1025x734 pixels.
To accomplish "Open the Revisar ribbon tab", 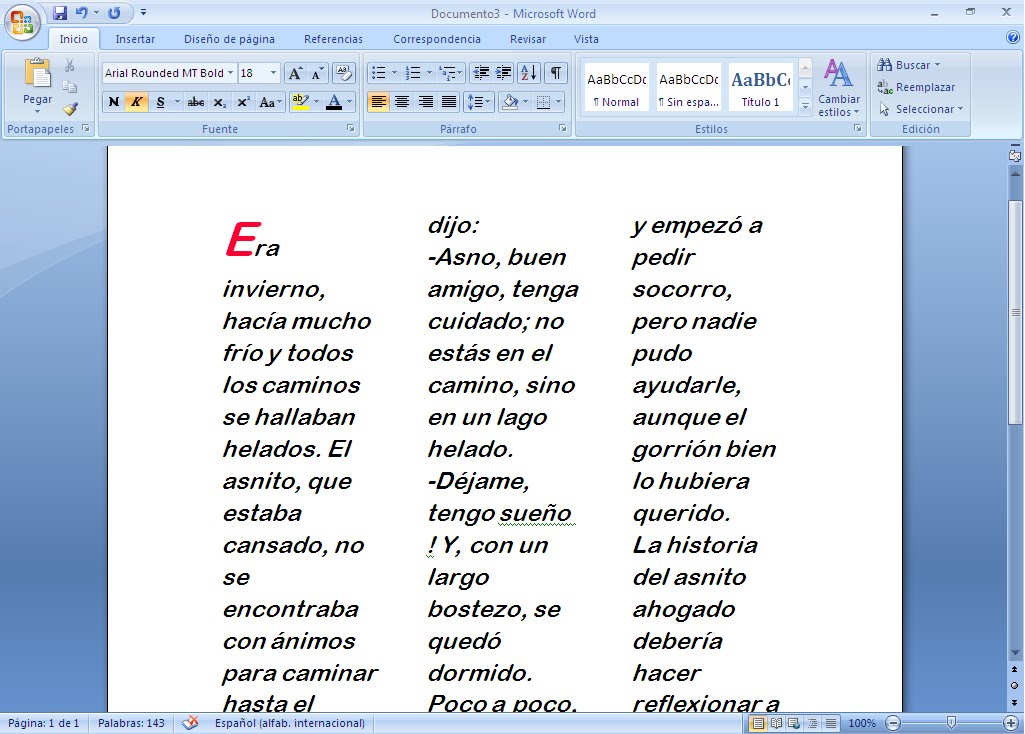I will click(x=527, y=39).
